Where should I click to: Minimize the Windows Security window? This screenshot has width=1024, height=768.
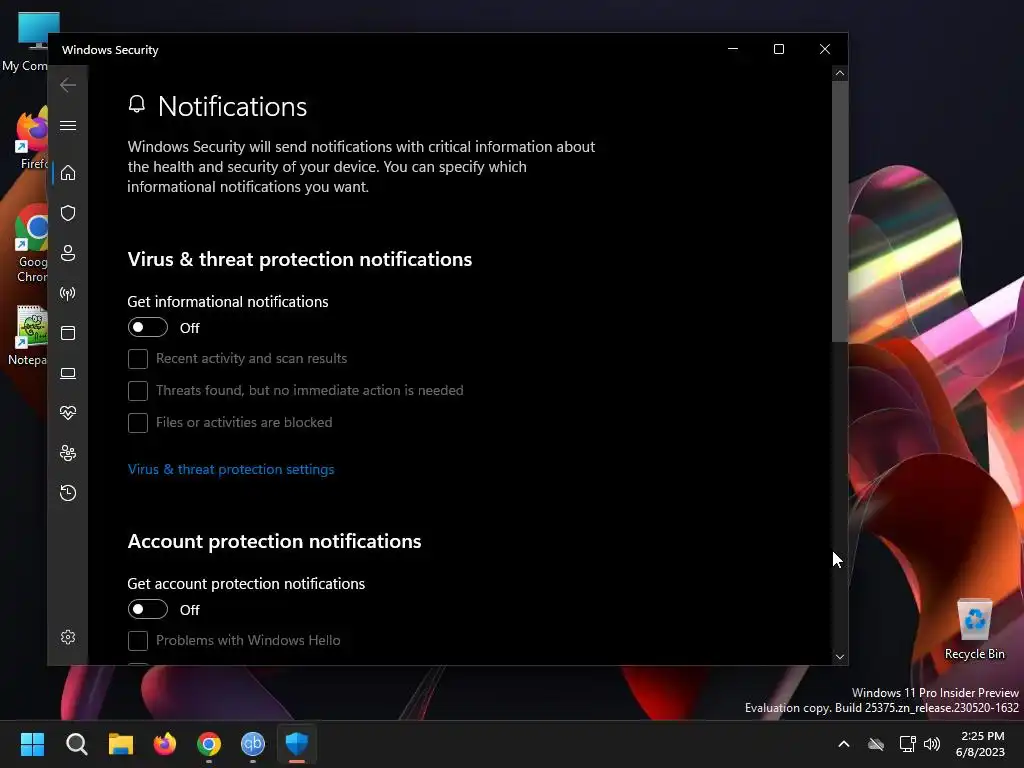click(x=733, y=49)
